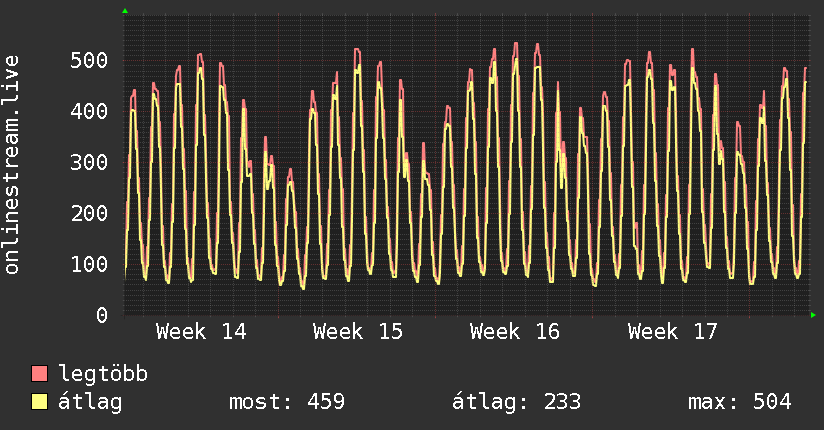Image resolution: width=824 pixels, height=430 pixels.
Task: Click the pink legtöbb legend color swatch
Action: 39,373
